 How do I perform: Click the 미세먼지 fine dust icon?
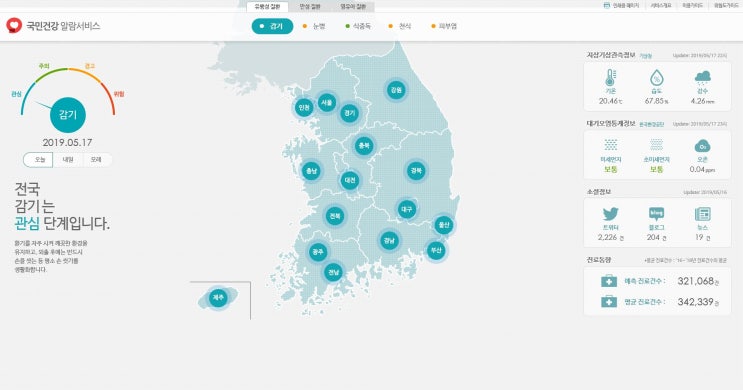610,145
